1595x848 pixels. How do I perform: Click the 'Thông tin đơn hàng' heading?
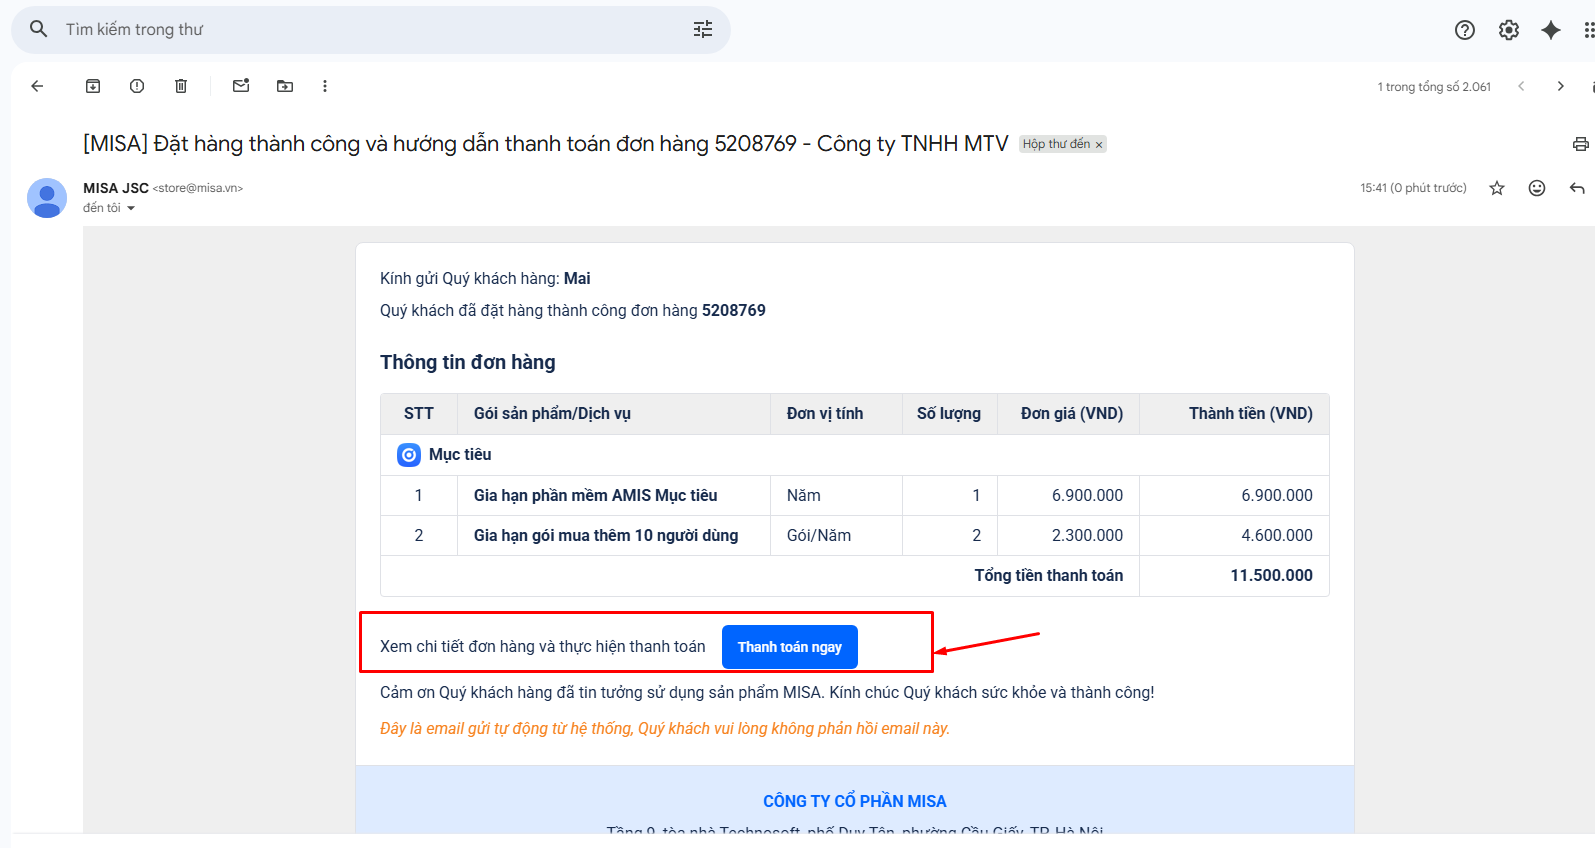point(468,362)
